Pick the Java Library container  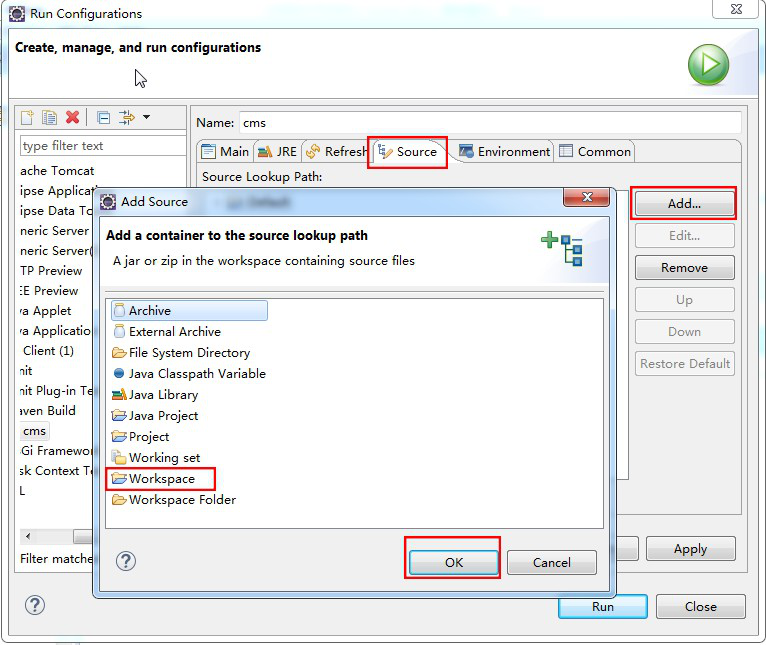163,395
